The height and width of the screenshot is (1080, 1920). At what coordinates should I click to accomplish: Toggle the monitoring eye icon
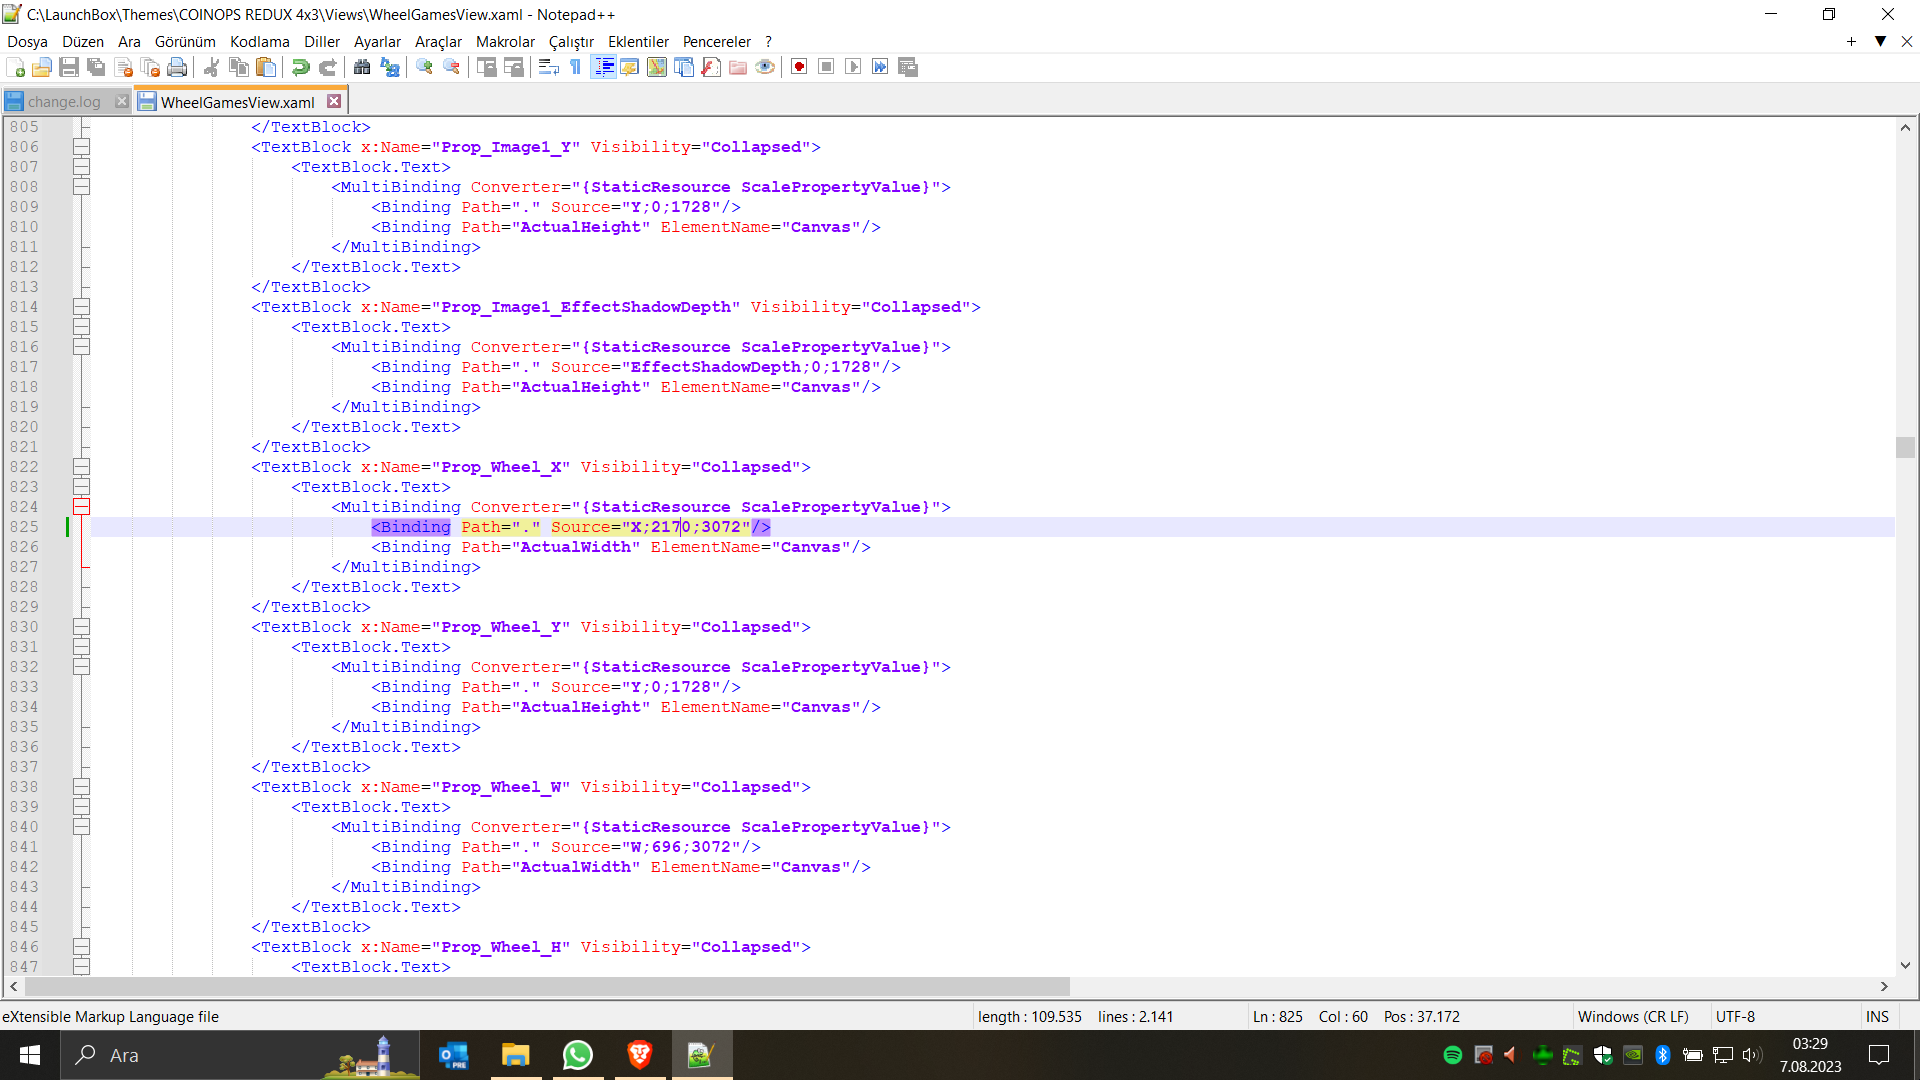[x=765, y=67]
